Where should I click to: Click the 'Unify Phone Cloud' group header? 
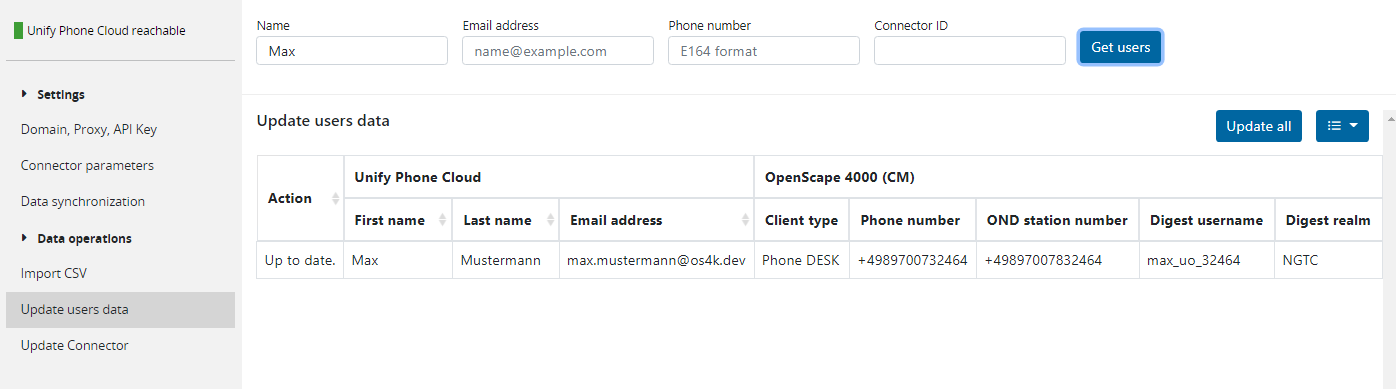point(549,177)
